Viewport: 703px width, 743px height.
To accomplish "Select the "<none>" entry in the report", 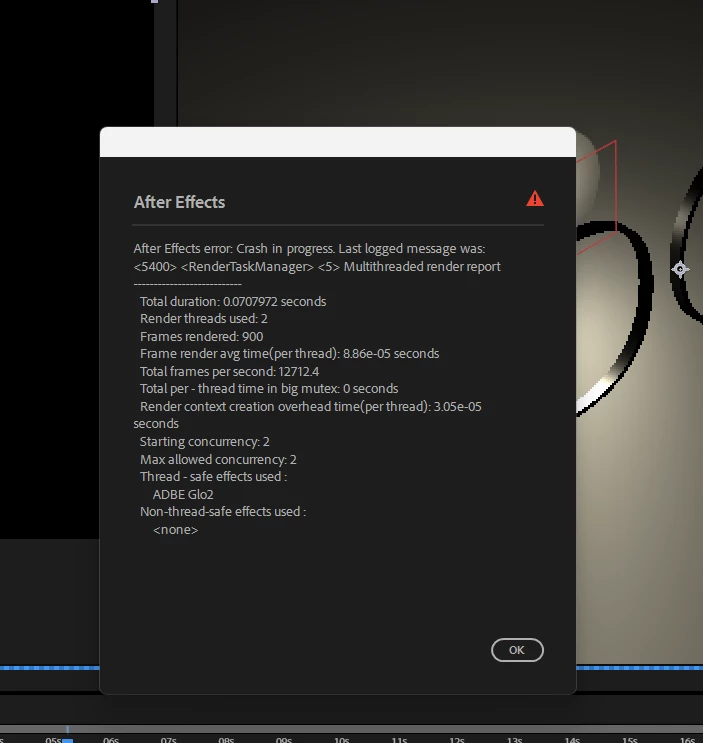I will coord(175,530).
